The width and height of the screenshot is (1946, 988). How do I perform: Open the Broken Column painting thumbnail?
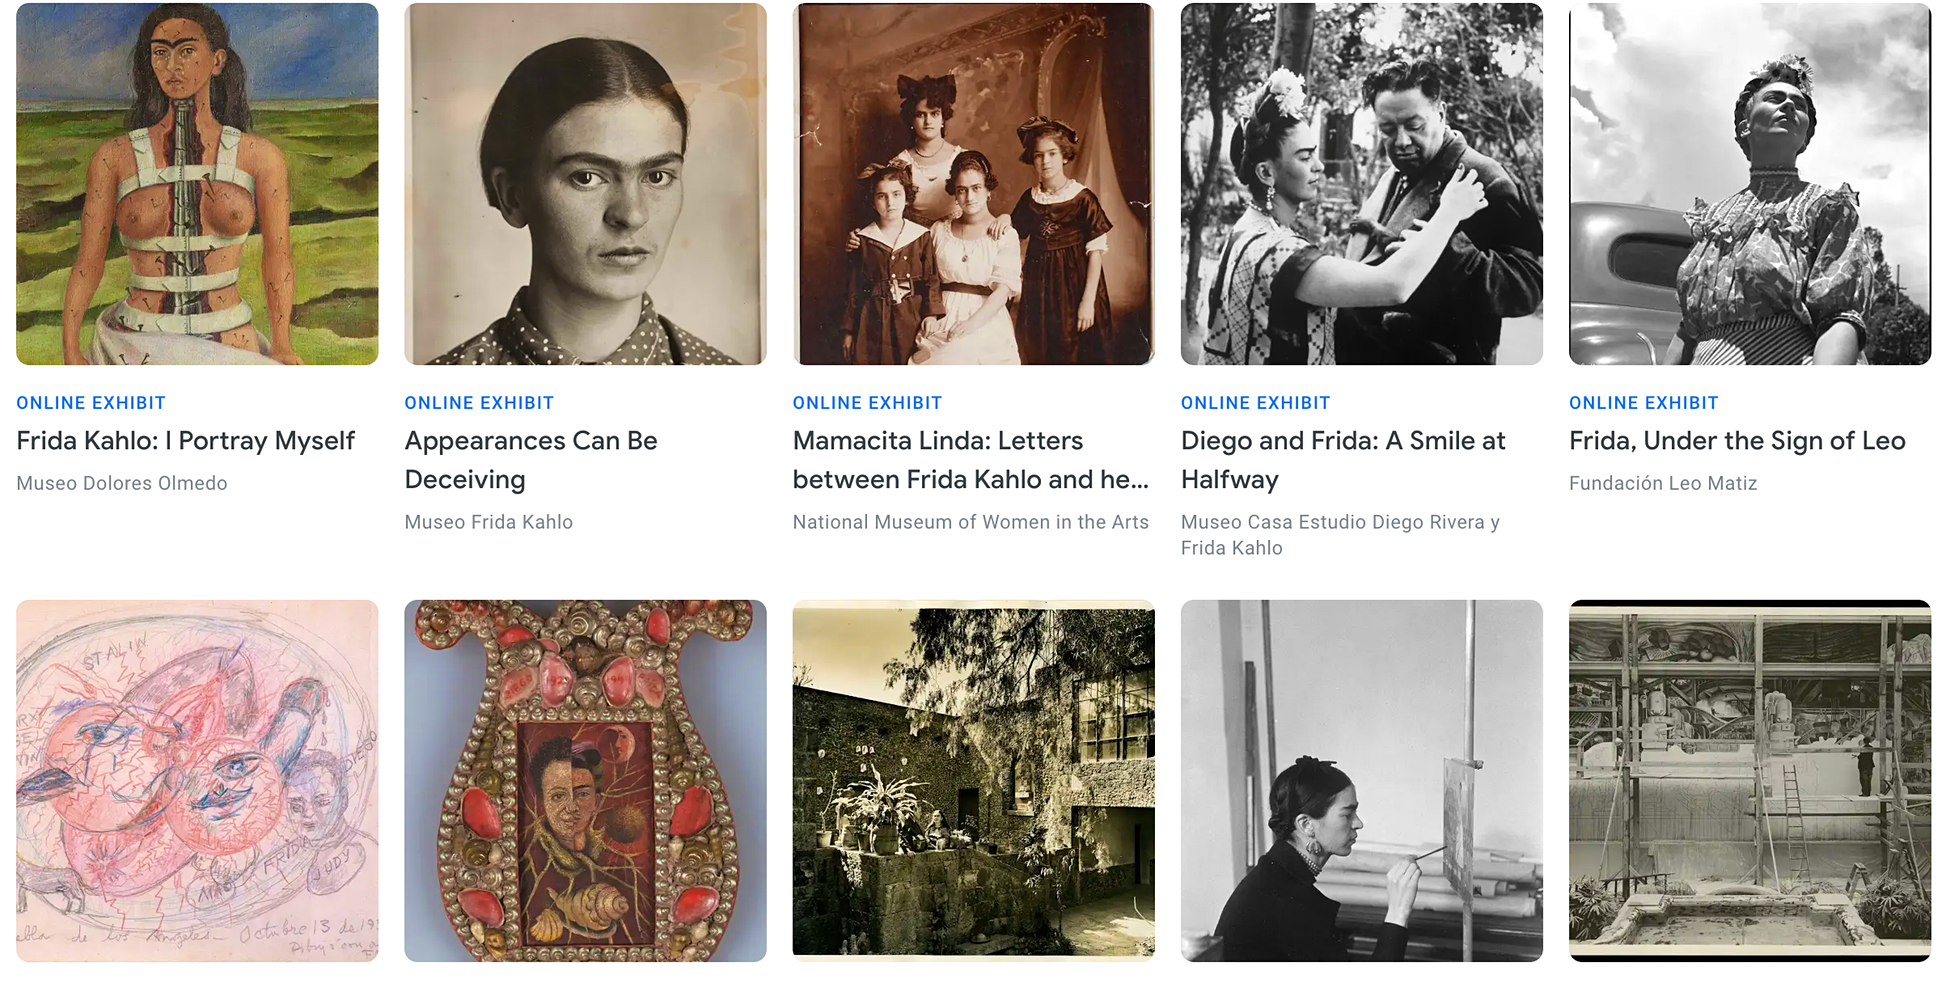[x=197, y=184]
